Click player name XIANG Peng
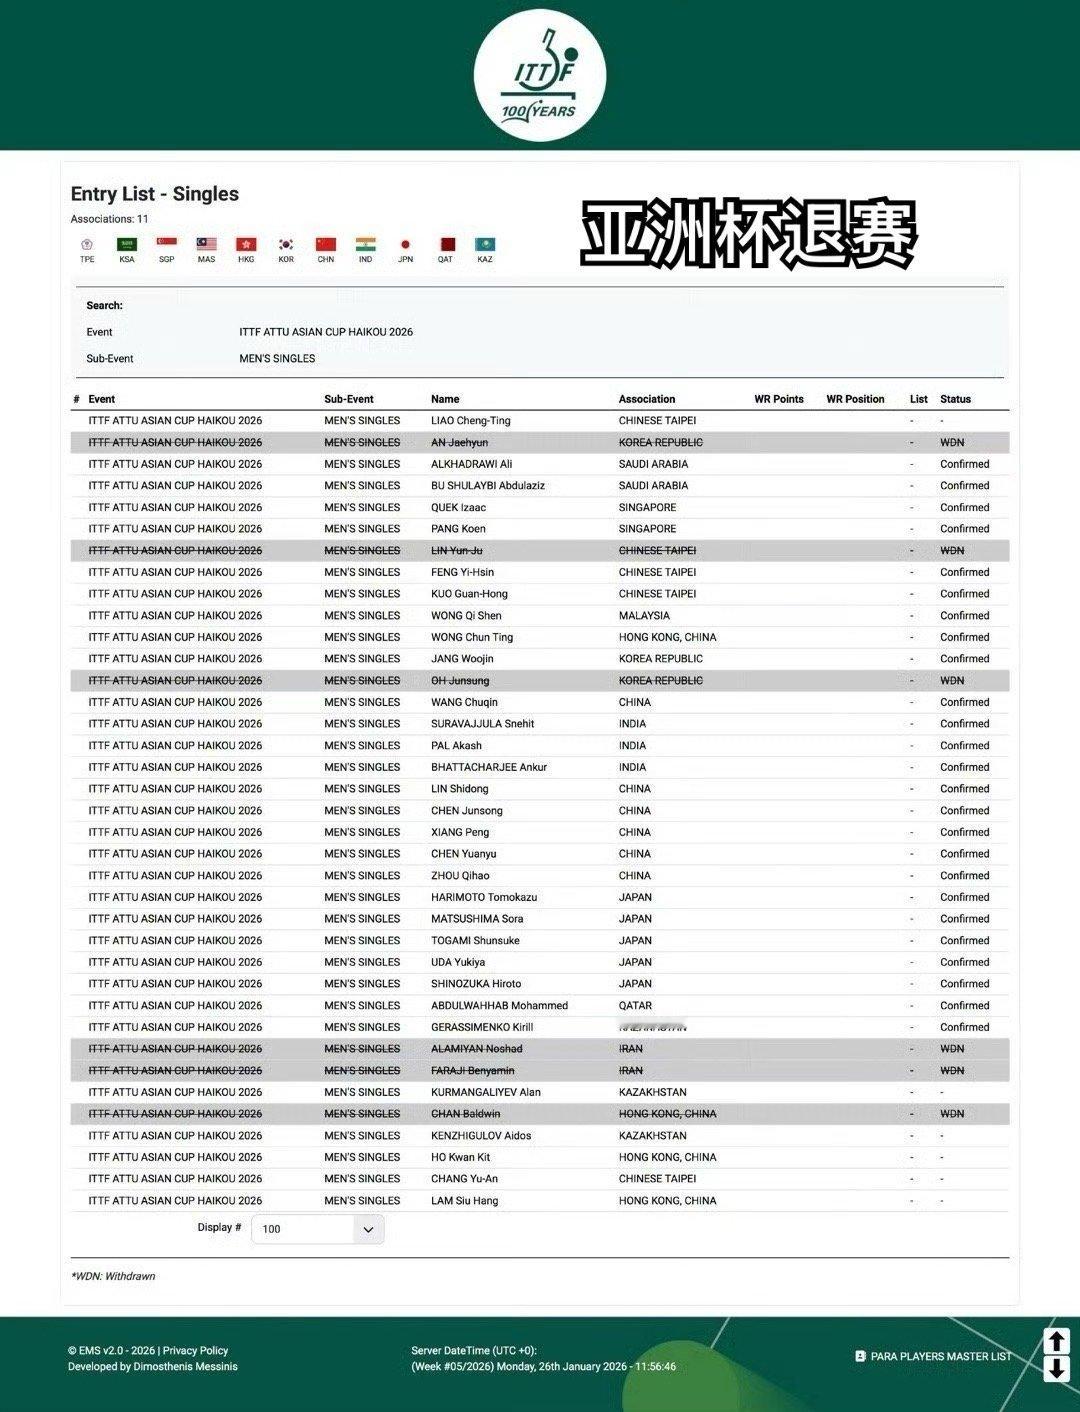The width and height of the screenshot is (1080, 1412). point(460,832)
